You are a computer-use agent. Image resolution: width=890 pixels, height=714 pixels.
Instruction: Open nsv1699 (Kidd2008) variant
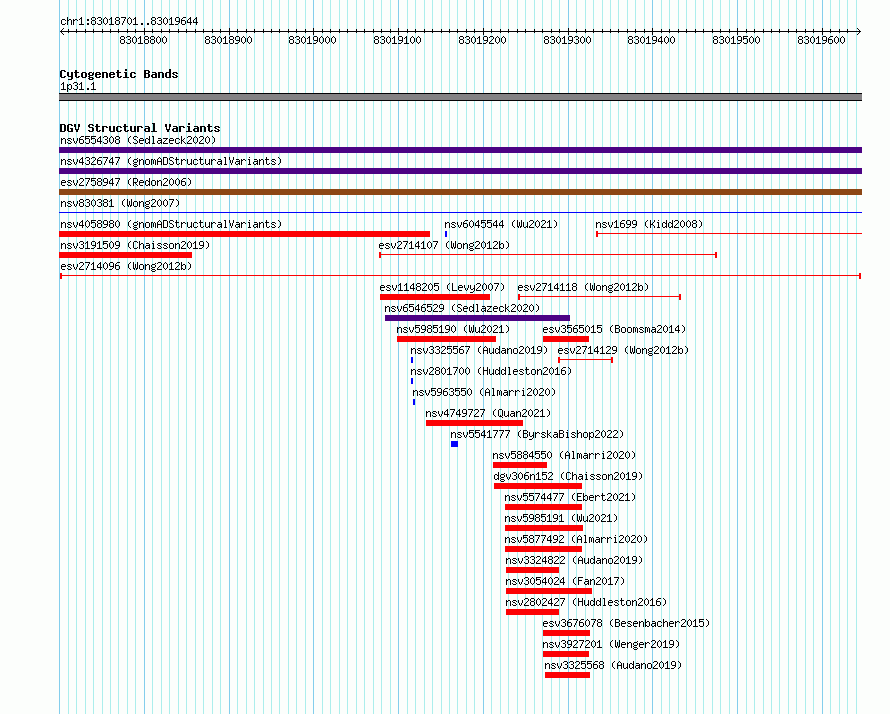tap(649, 224)
